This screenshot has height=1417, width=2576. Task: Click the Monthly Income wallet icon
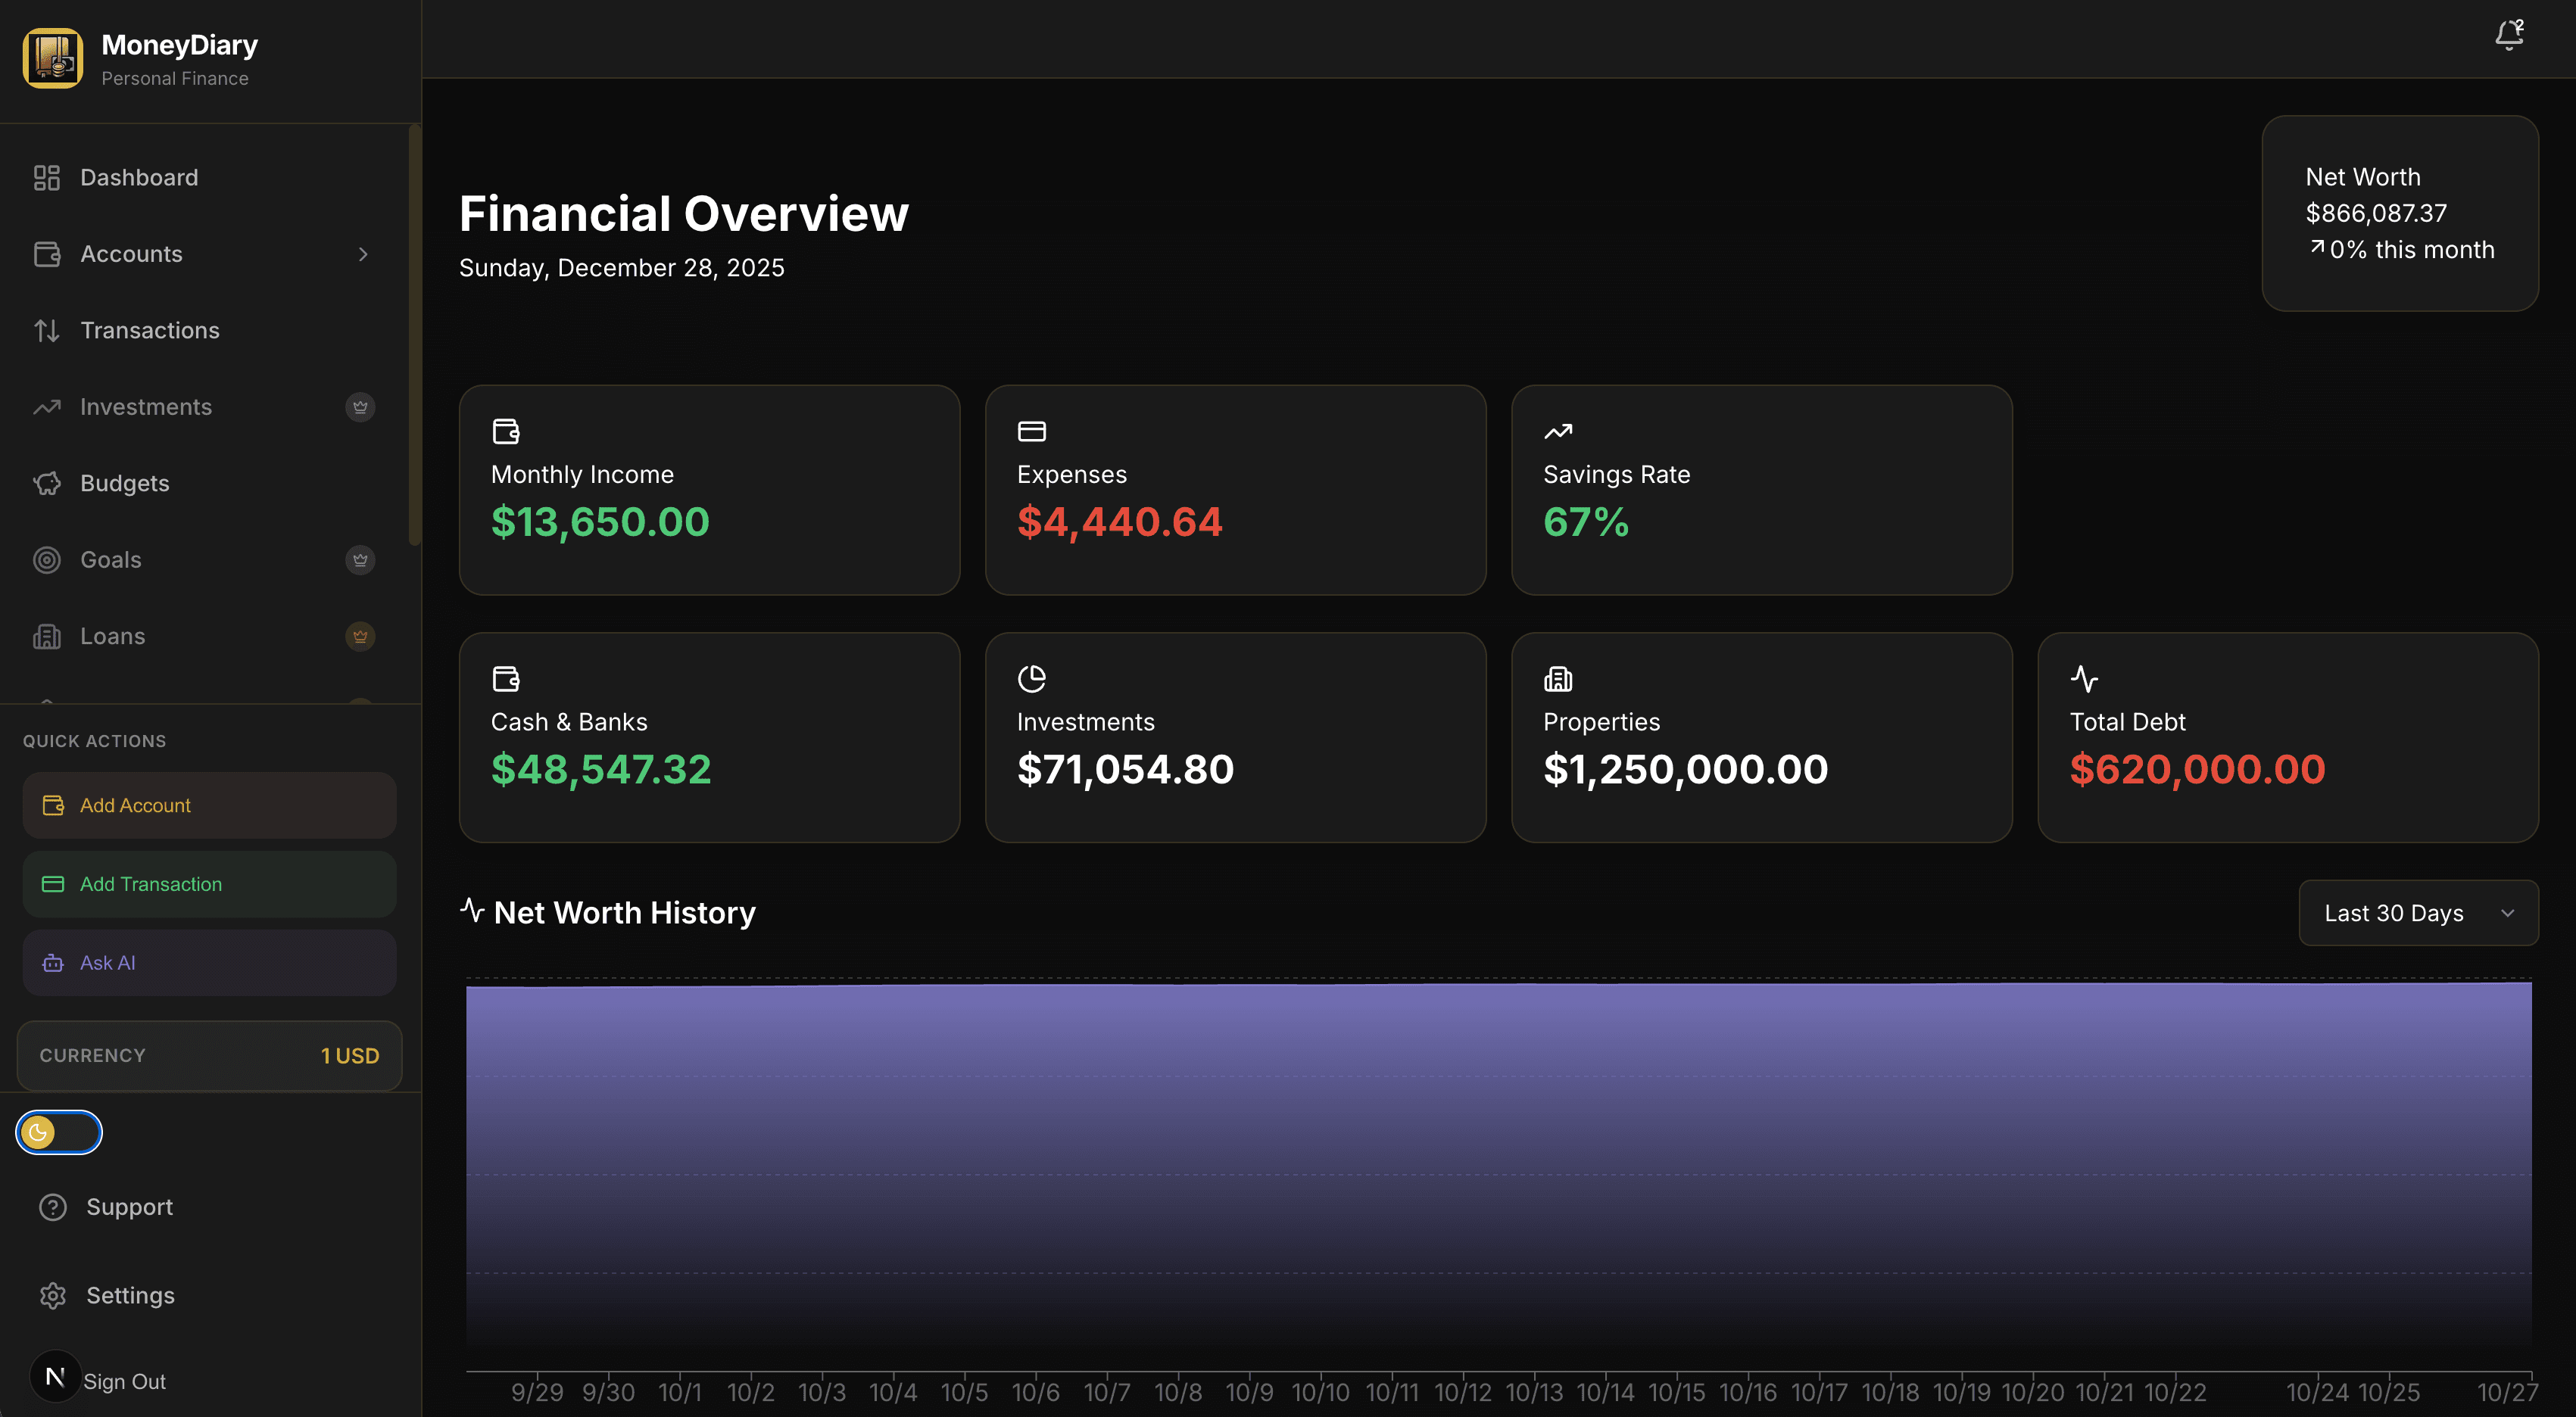(x=506, y=431)
